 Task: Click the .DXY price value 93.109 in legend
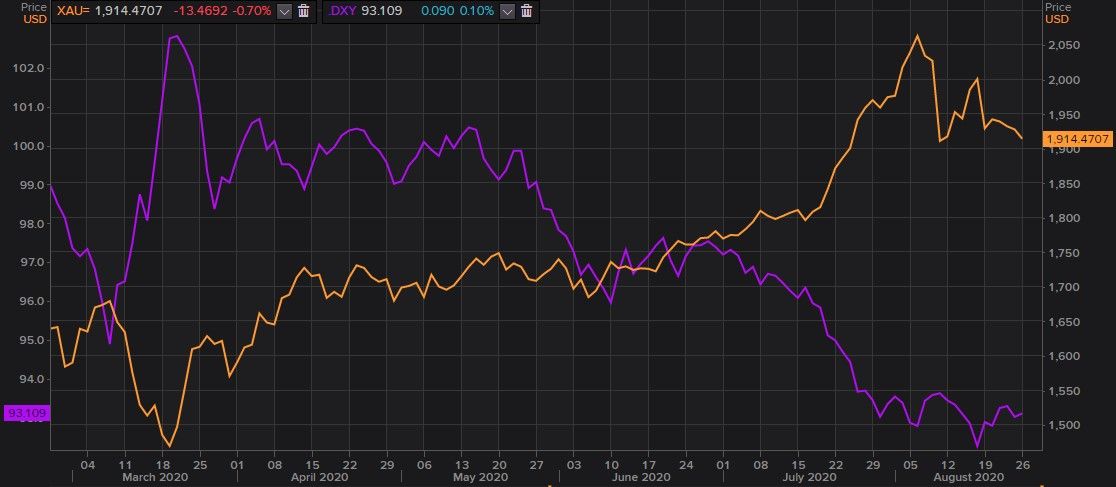[381, 11]
